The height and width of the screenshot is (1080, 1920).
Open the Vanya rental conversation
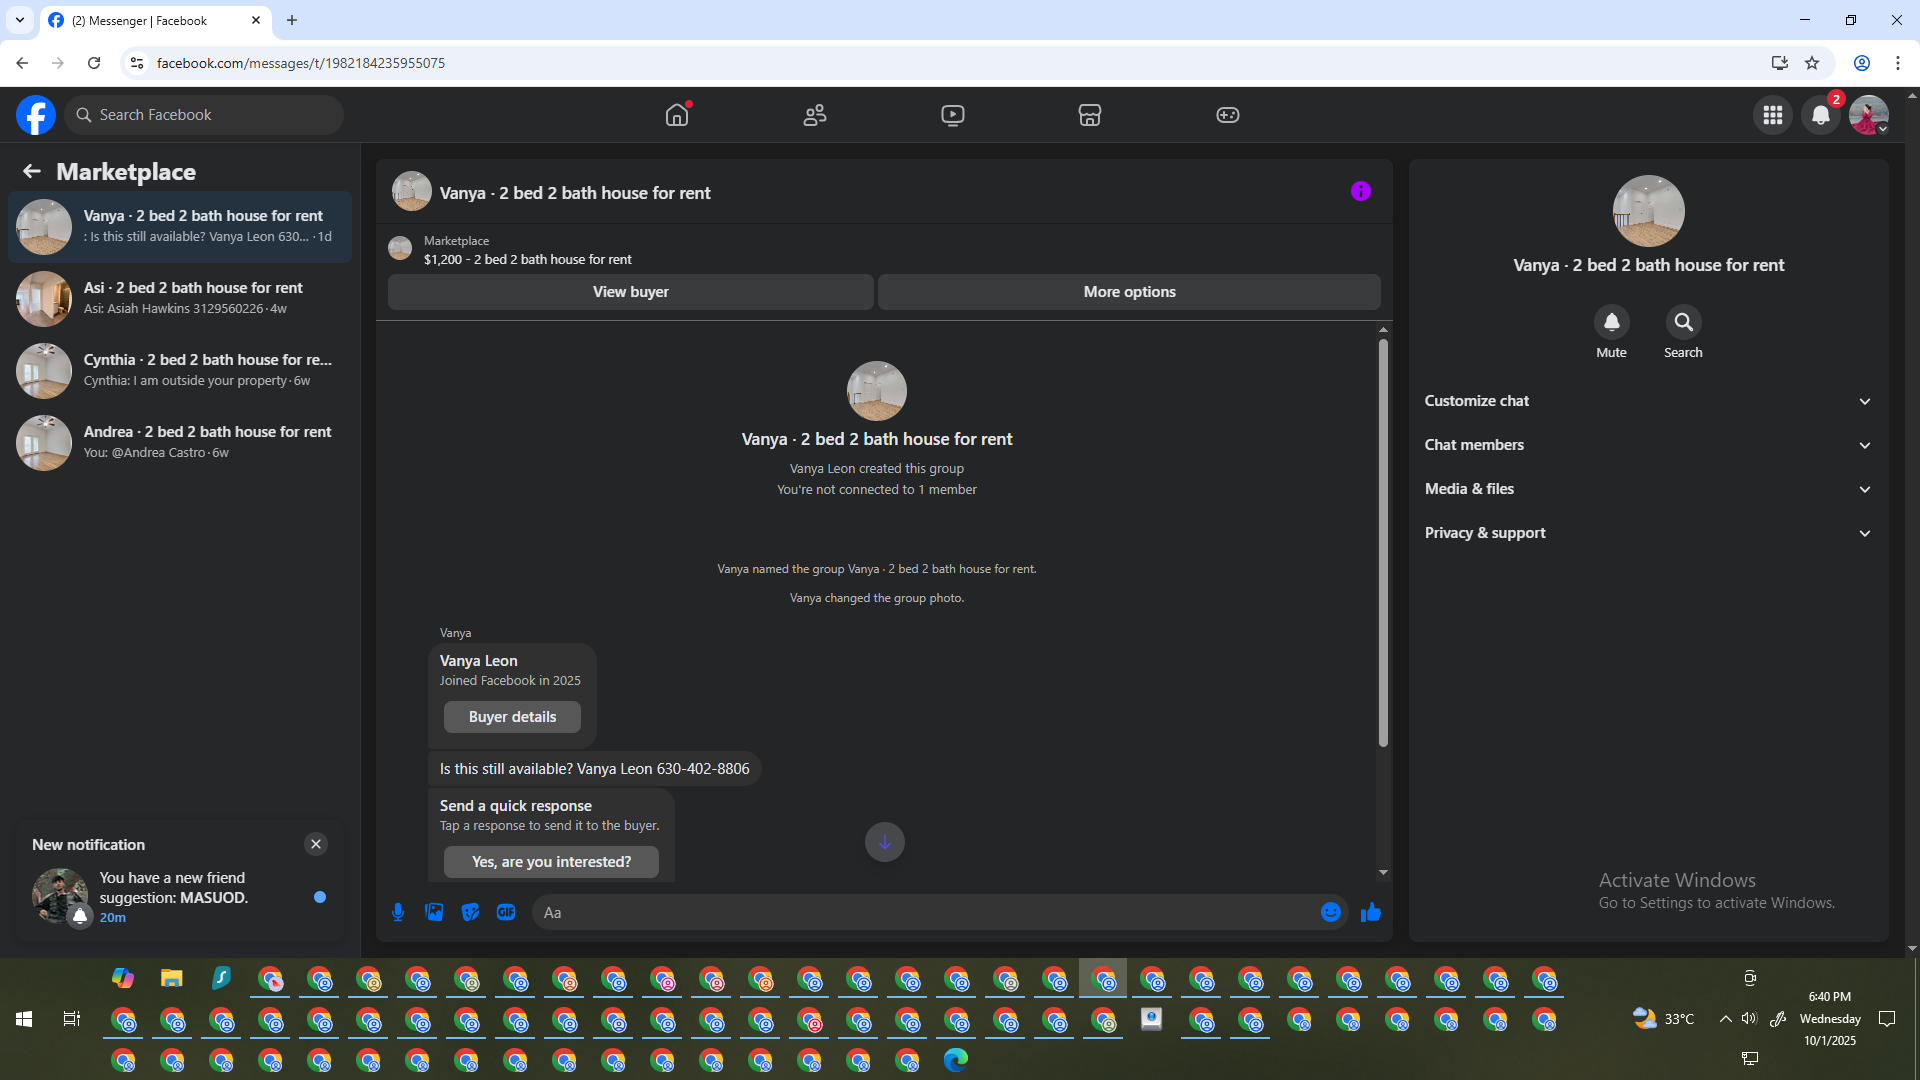click(180, 227)
